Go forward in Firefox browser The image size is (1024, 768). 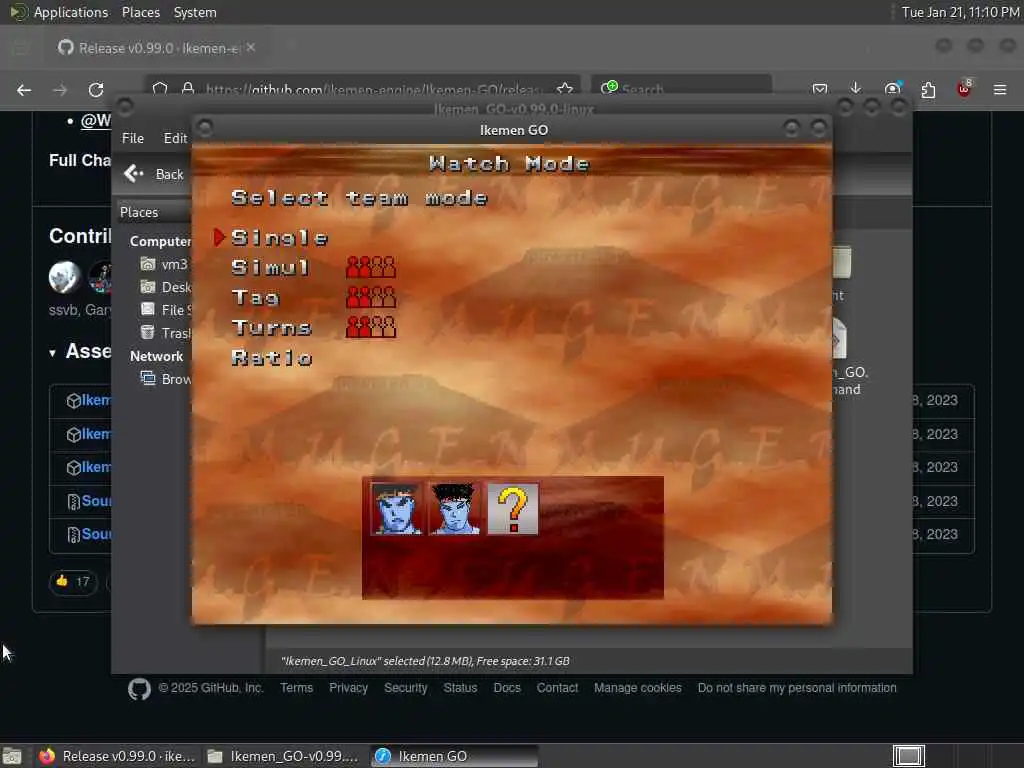point(60,90)
